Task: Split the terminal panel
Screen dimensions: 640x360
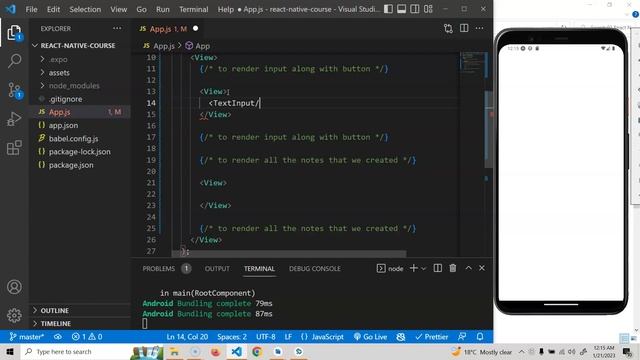Action: [x=438, y=268]
